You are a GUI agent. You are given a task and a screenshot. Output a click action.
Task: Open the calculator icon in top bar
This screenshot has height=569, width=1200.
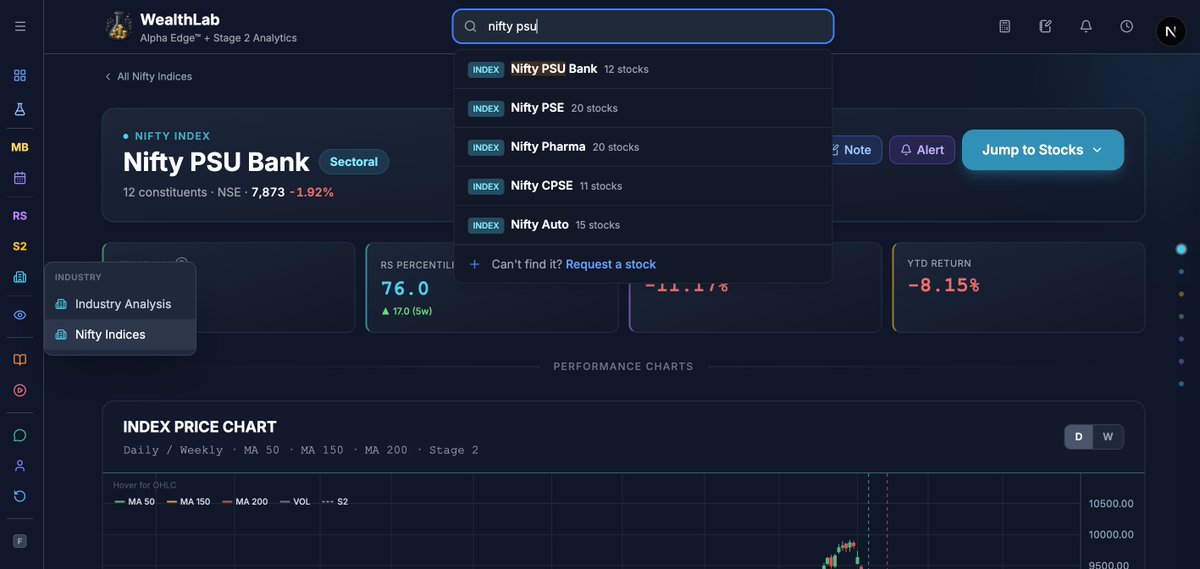1005,26
